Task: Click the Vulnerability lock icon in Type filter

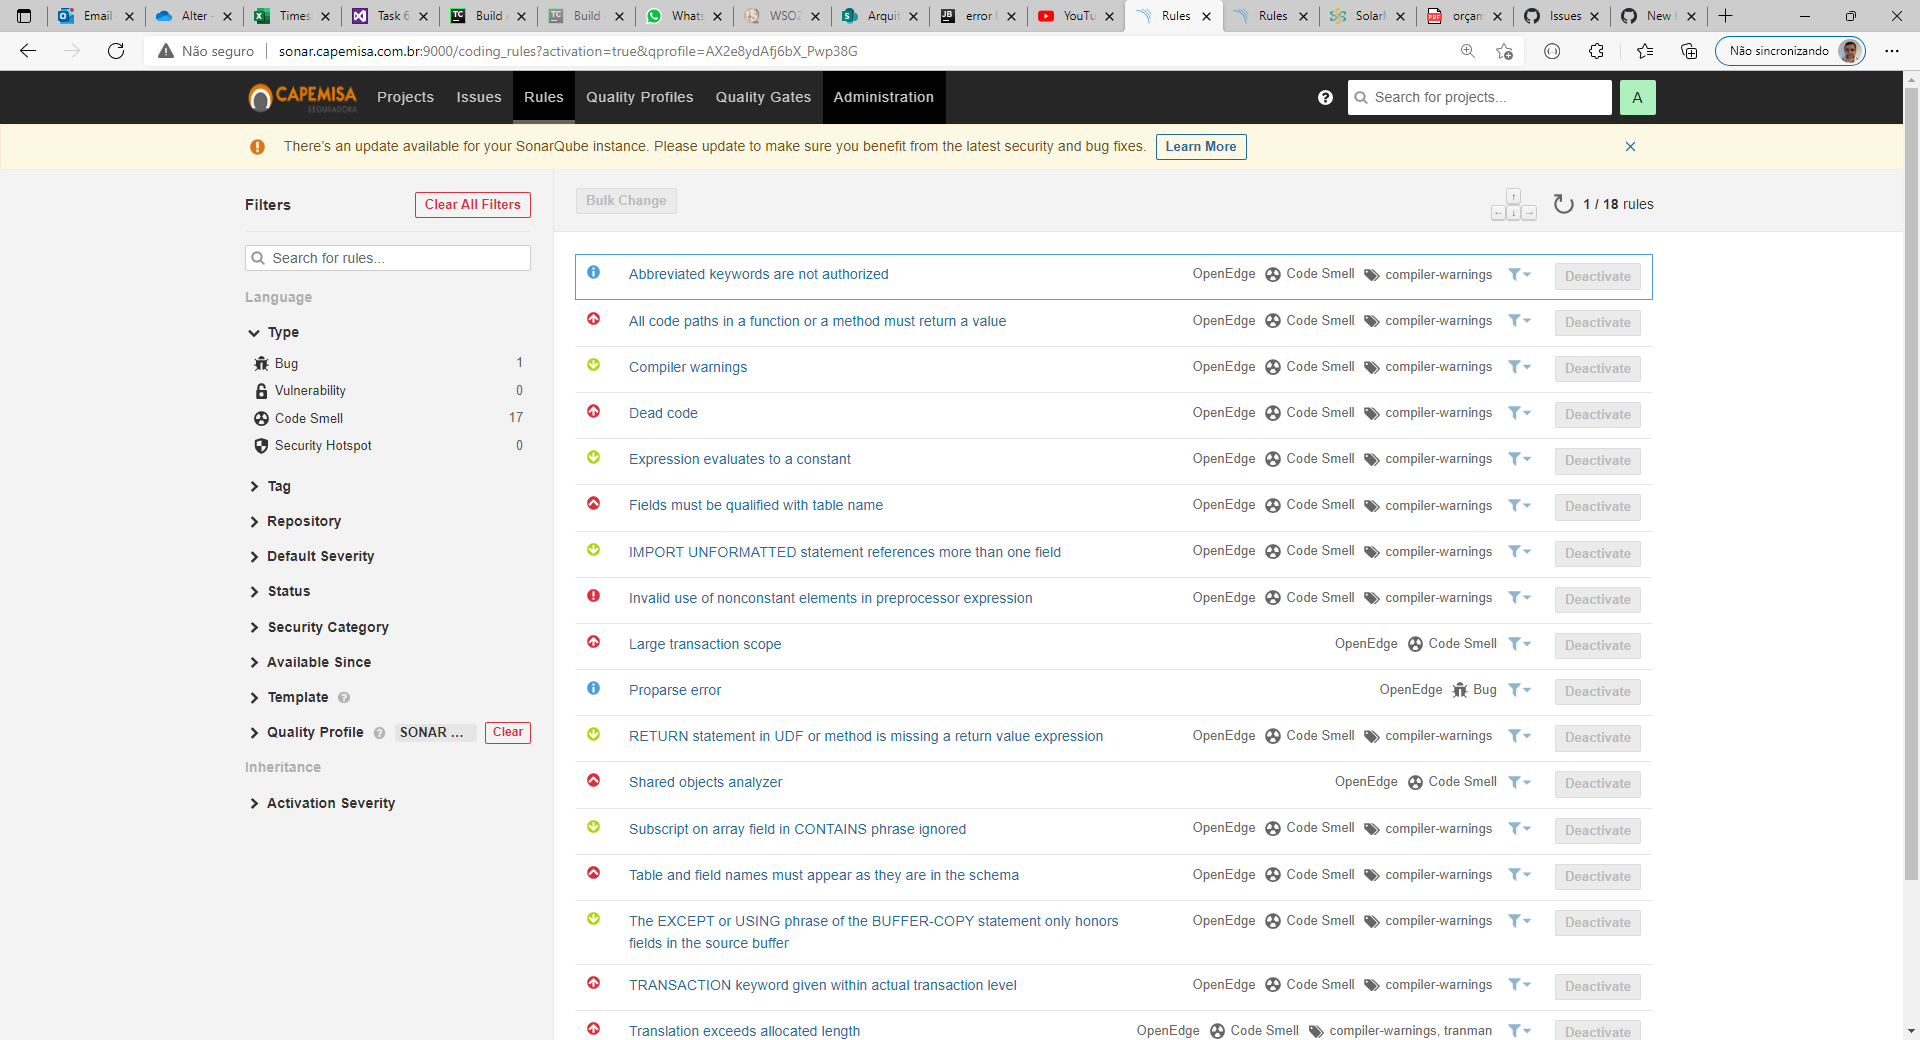Action: tap(262, 390)
